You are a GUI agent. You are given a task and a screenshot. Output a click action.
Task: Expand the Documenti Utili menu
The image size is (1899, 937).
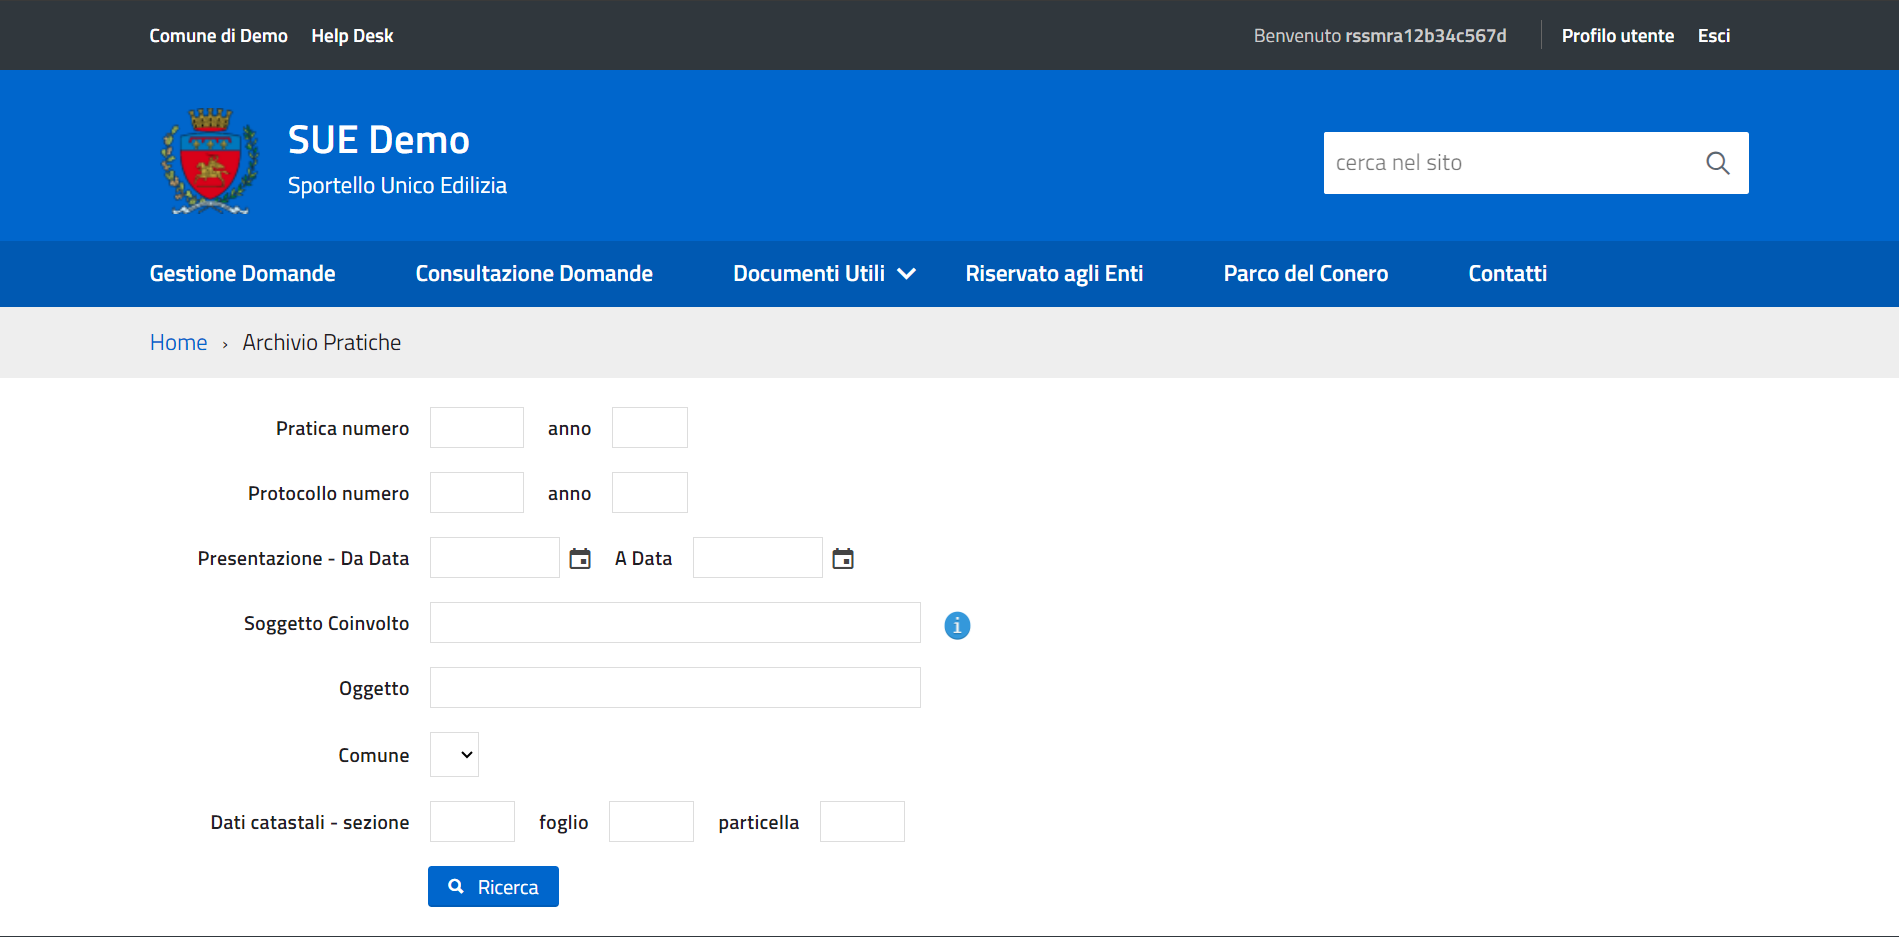[x=823, y=274]
